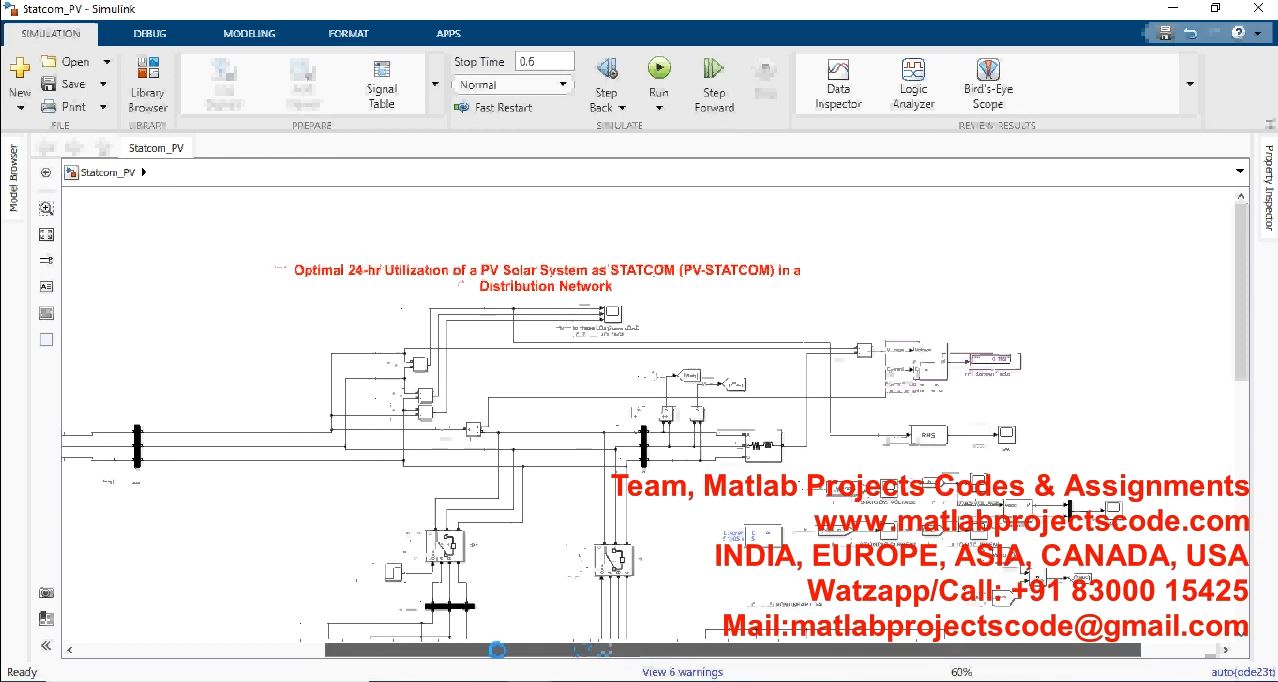Image resolution: width=1278 pixels, height=682 pixels.
Task: Click the horizontal scrollbar left arrow
Action: pyautogui.click(x=69, y=650)
